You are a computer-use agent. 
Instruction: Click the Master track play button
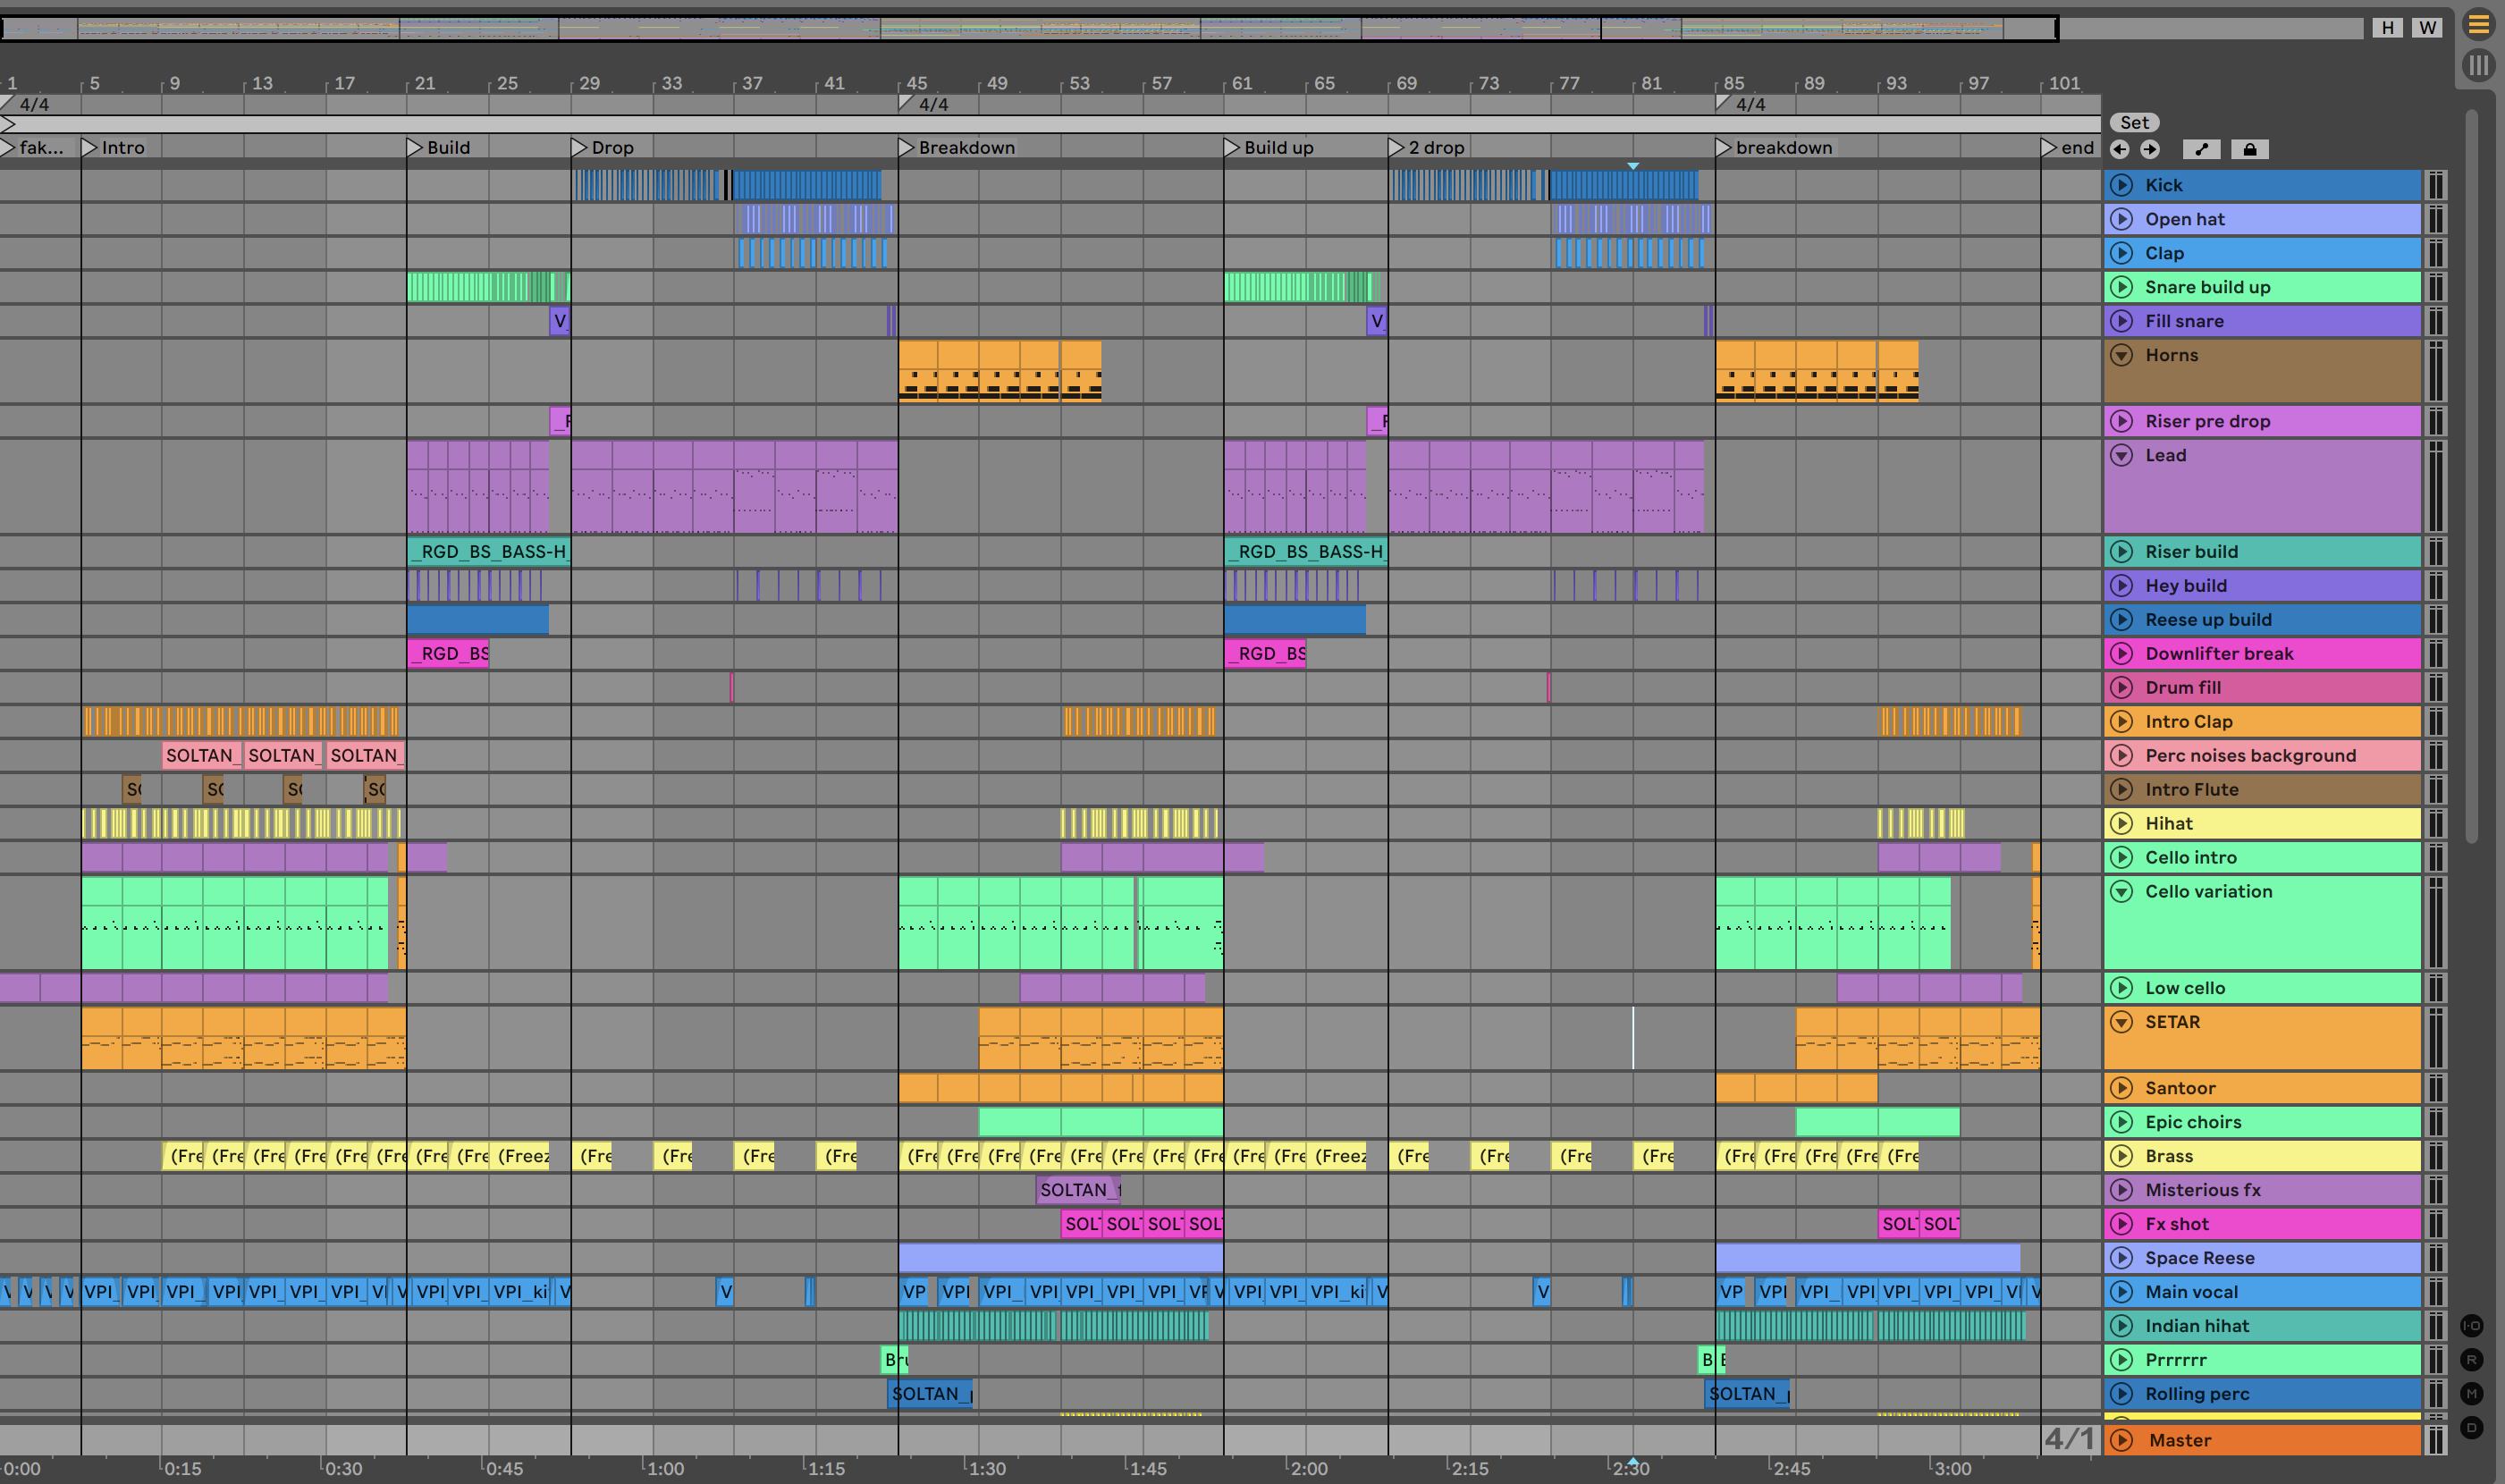tap(2121, 1440)
